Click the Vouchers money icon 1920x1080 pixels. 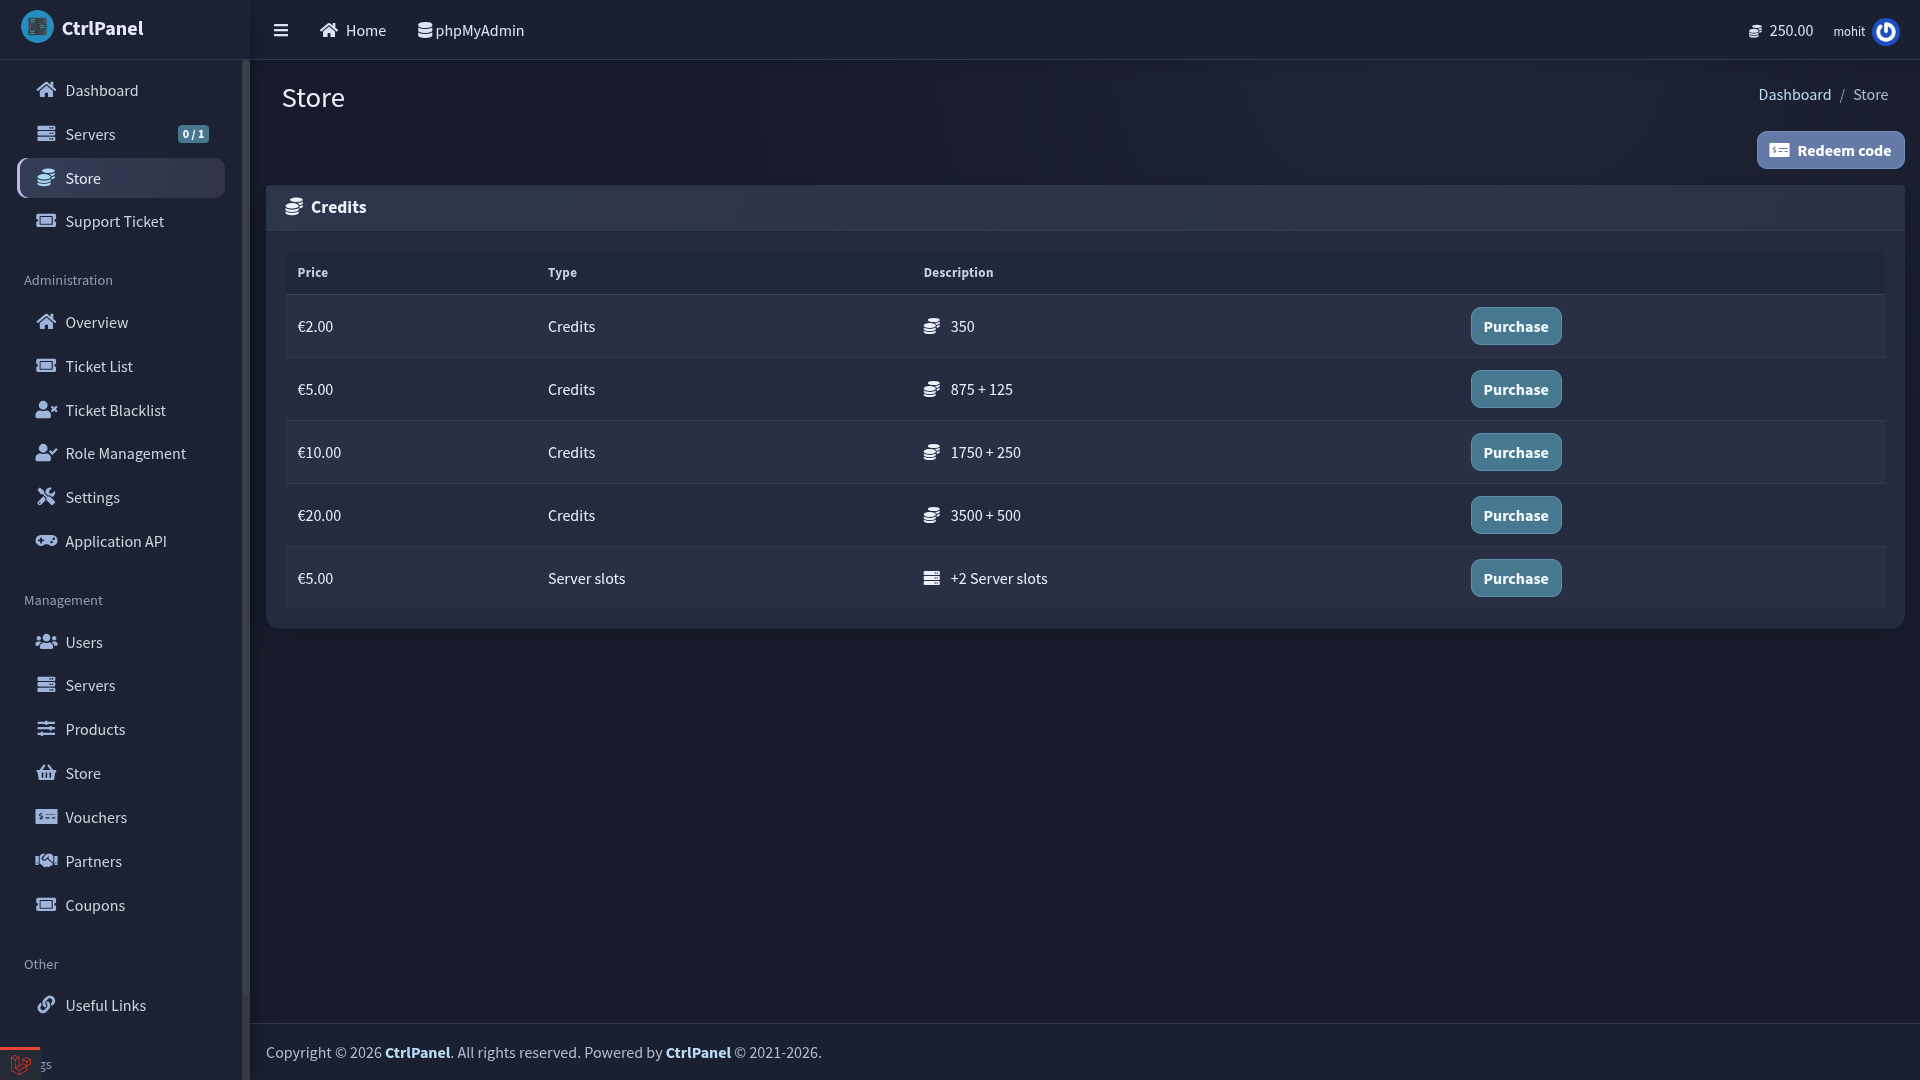click(x=46, y=817)
